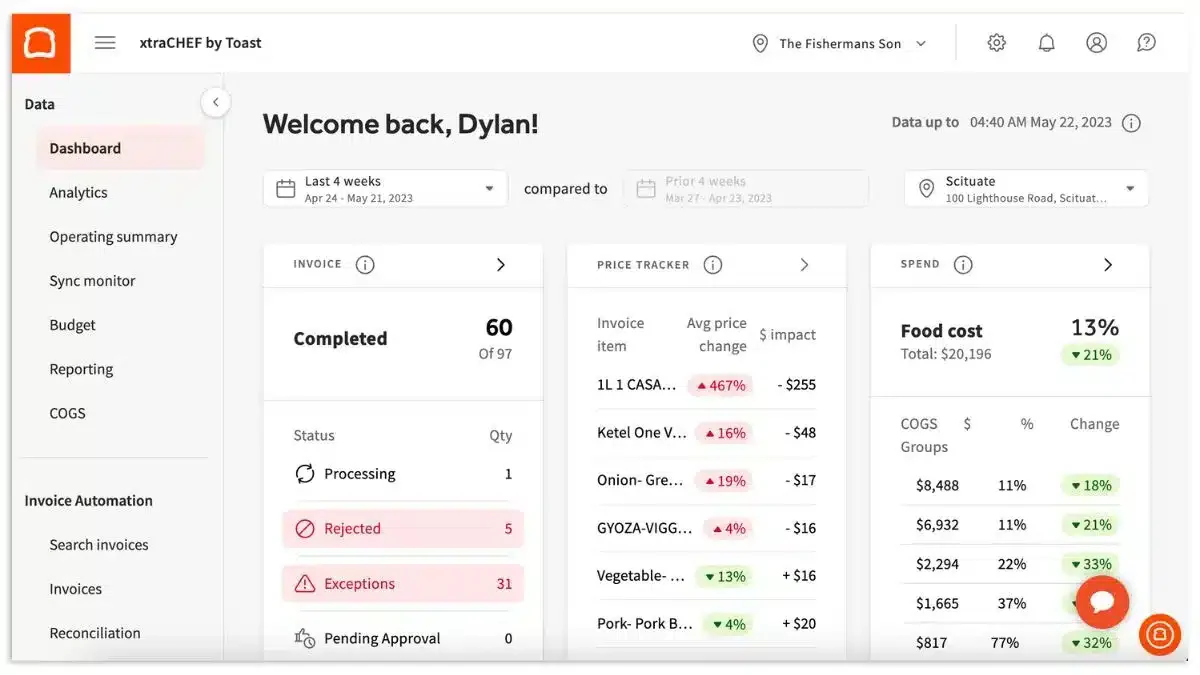Click the Rejected invoices status row
Image resolution: width=1200 pixels, height=675 pixels.
[x=403, y=529]
